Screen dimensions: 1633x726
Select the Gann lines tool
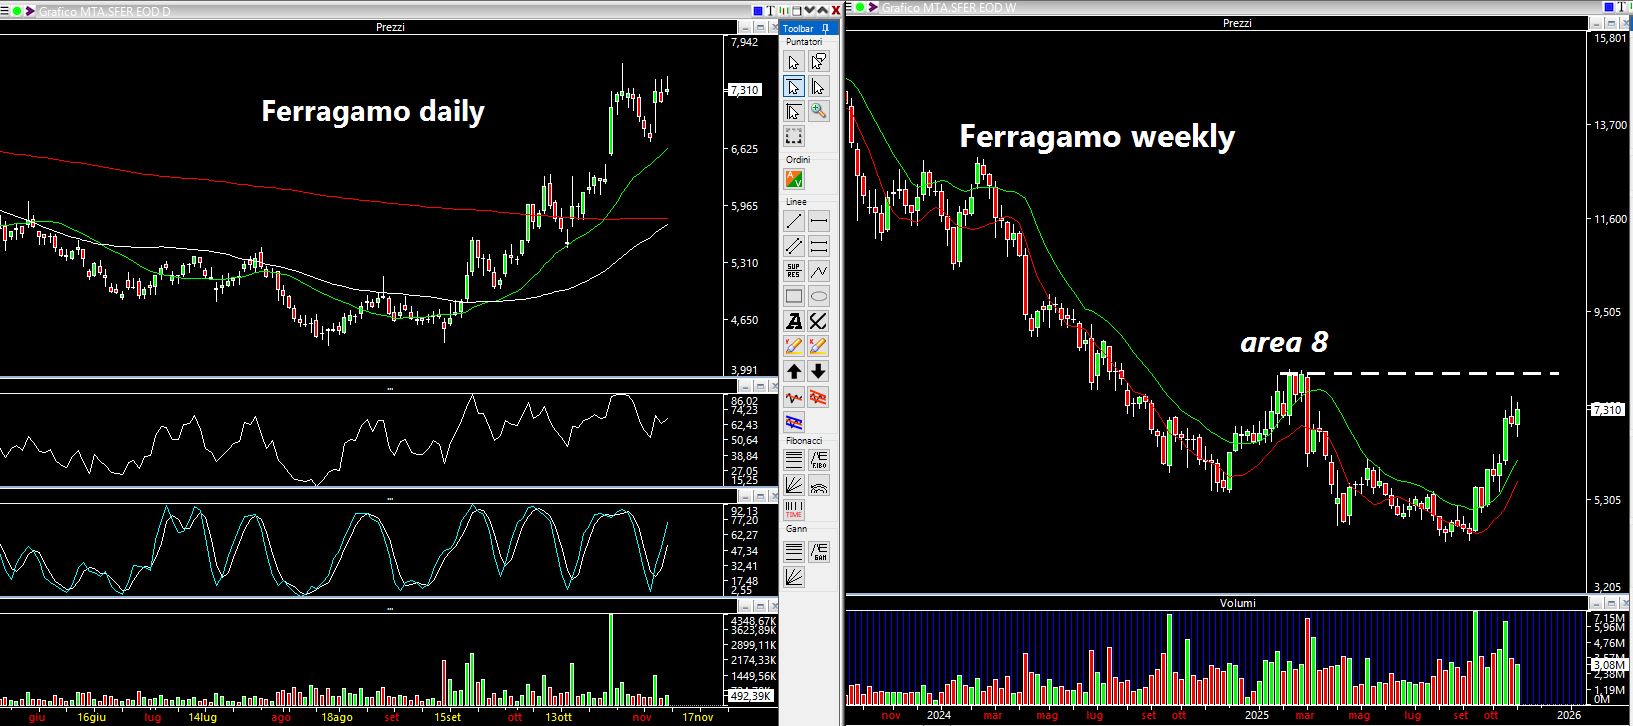point(794,550)
